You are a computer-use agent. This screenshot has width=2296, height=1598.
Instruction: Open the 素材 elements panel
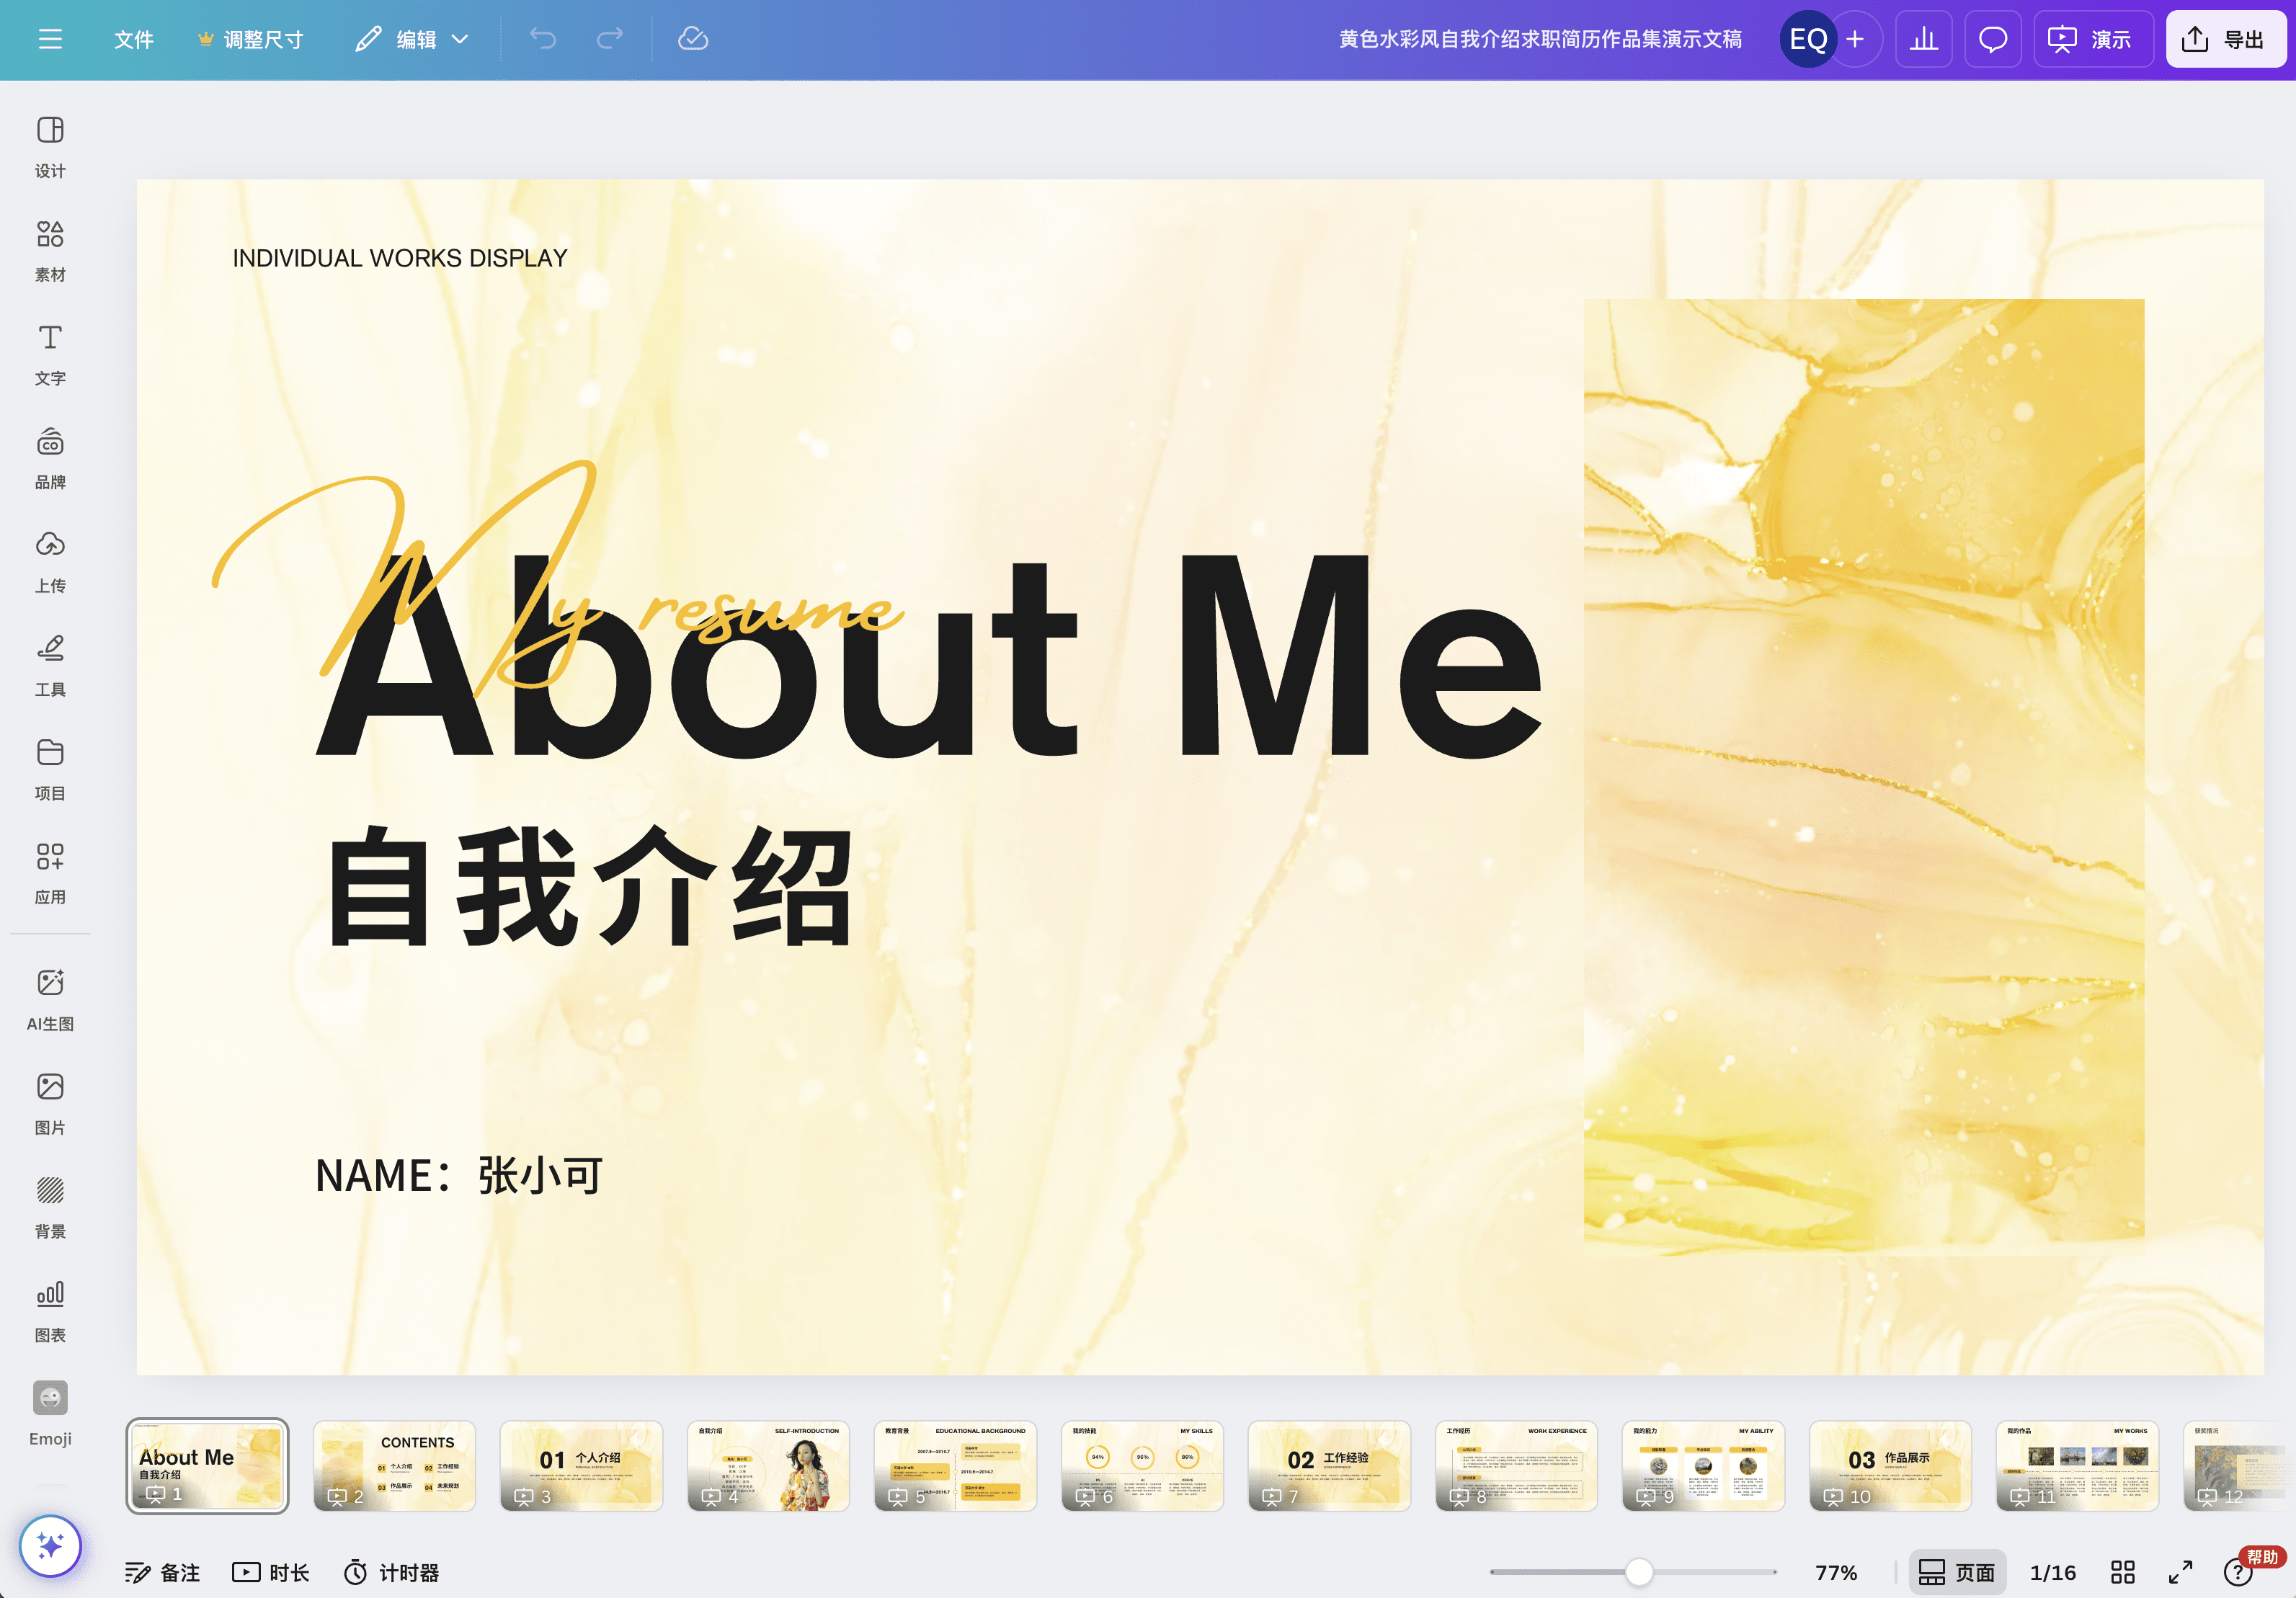tap(50, 251)
